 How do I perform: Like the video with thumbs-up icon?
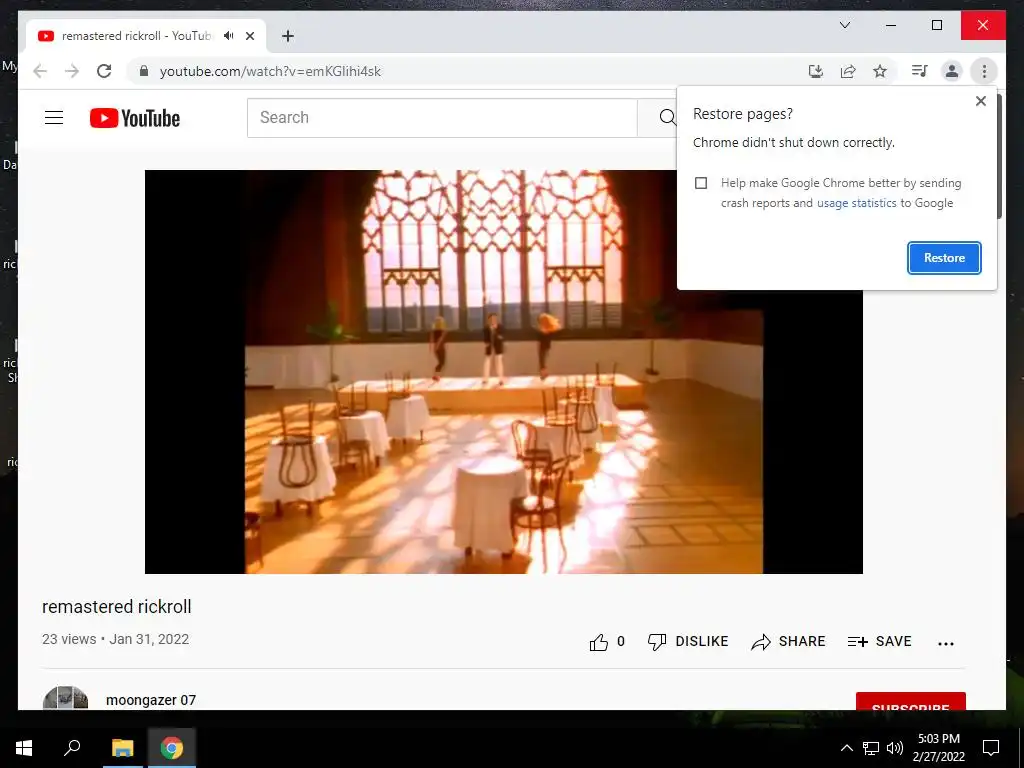point(599,642)
